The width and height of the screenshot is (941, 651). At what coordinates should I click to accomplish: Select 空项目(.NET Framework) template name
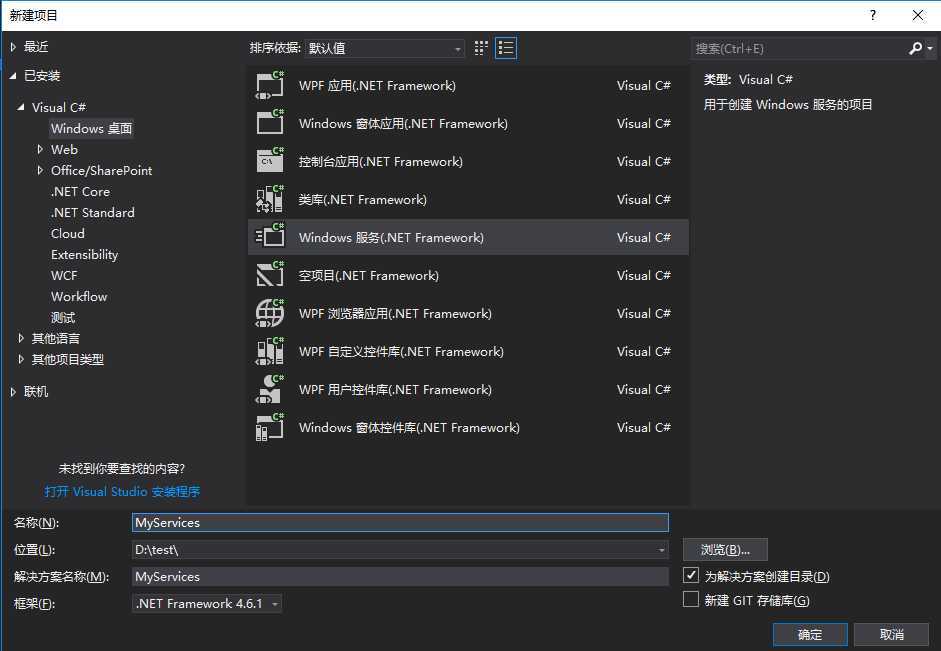click(368, 275)
